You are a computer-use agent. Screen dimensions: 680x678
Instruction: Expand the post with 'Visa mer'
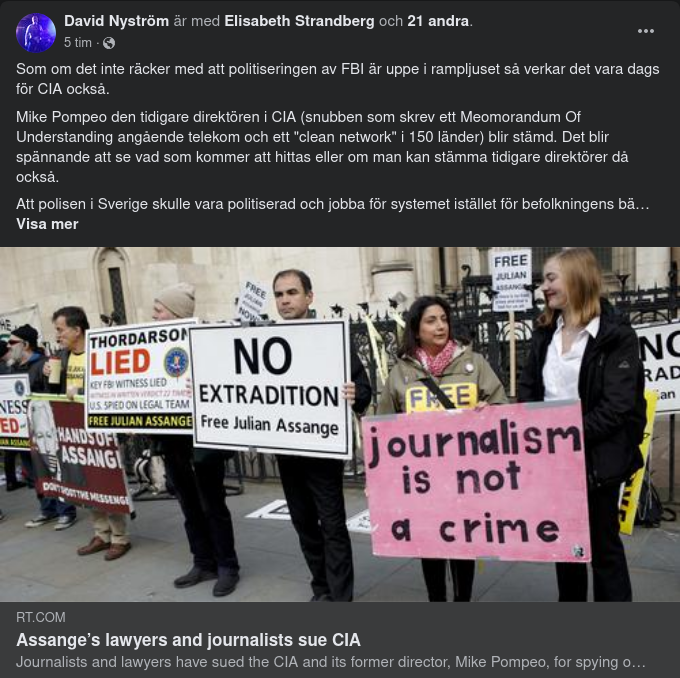click(47, 224)
